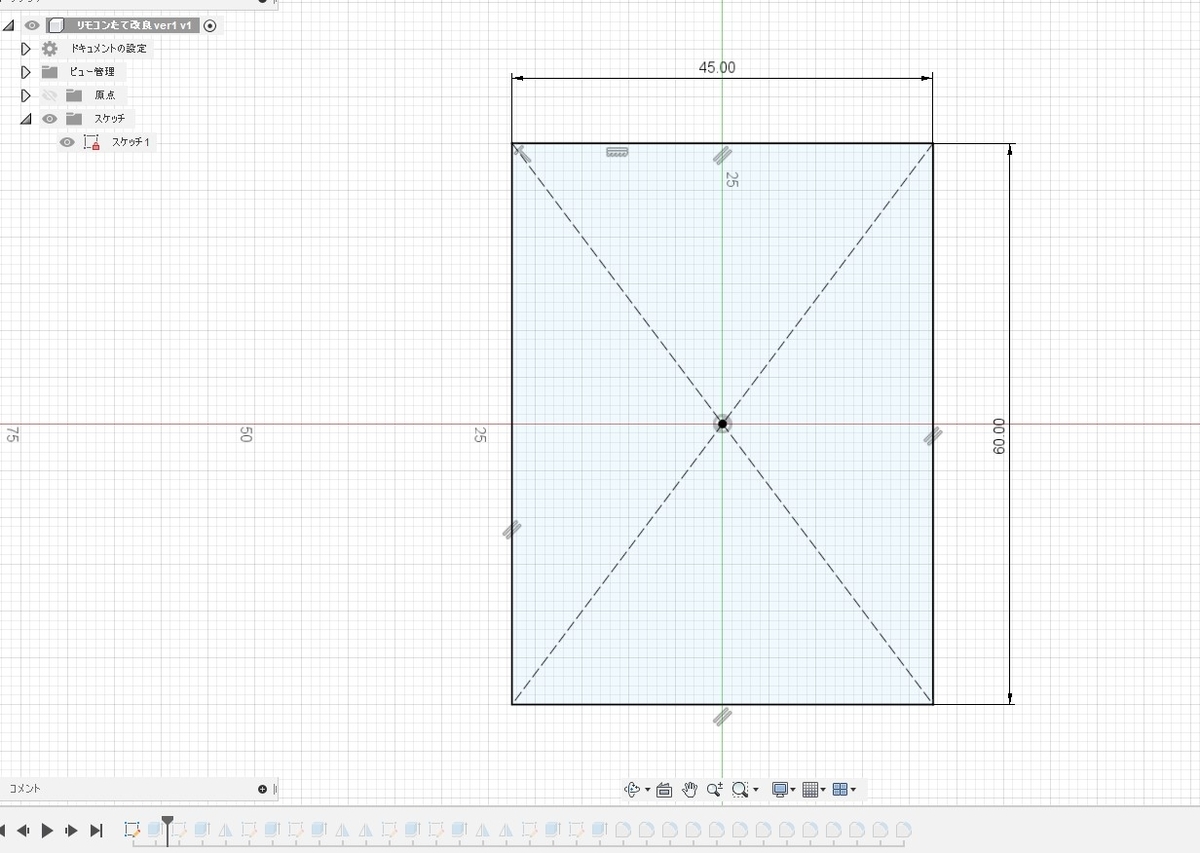Click the comments panel resize grip
The image size is (1200, 853).
pos(275,789)
